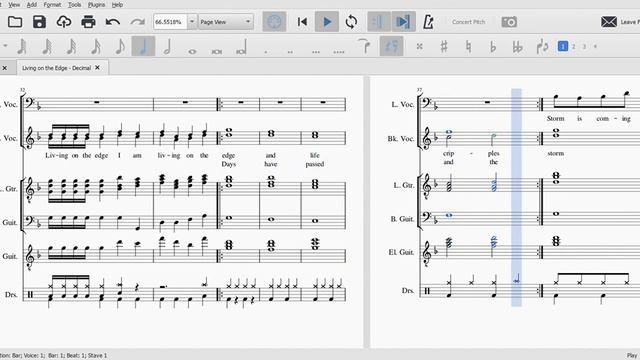Select 32nd note duration

(x=71, y=47)
